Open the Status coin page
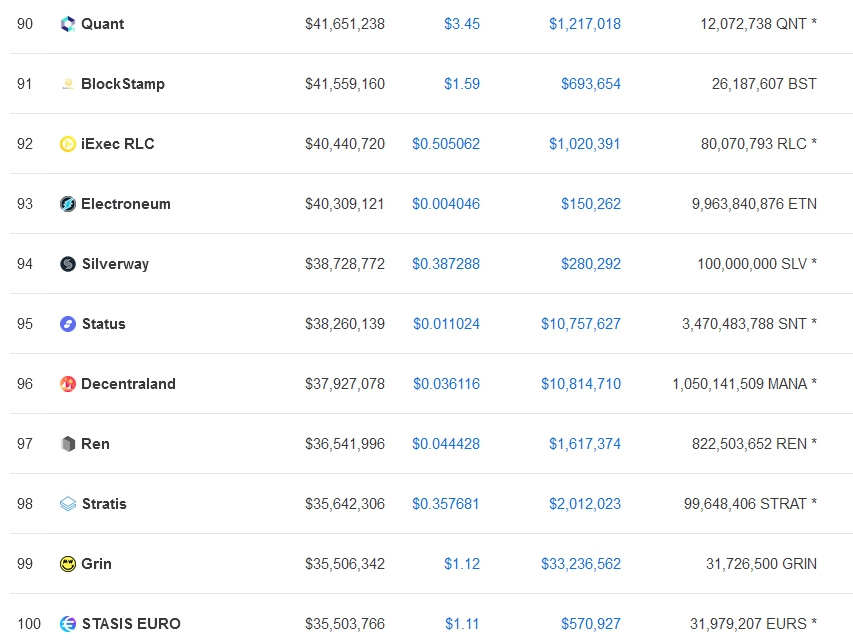 (x=103, y=324)
